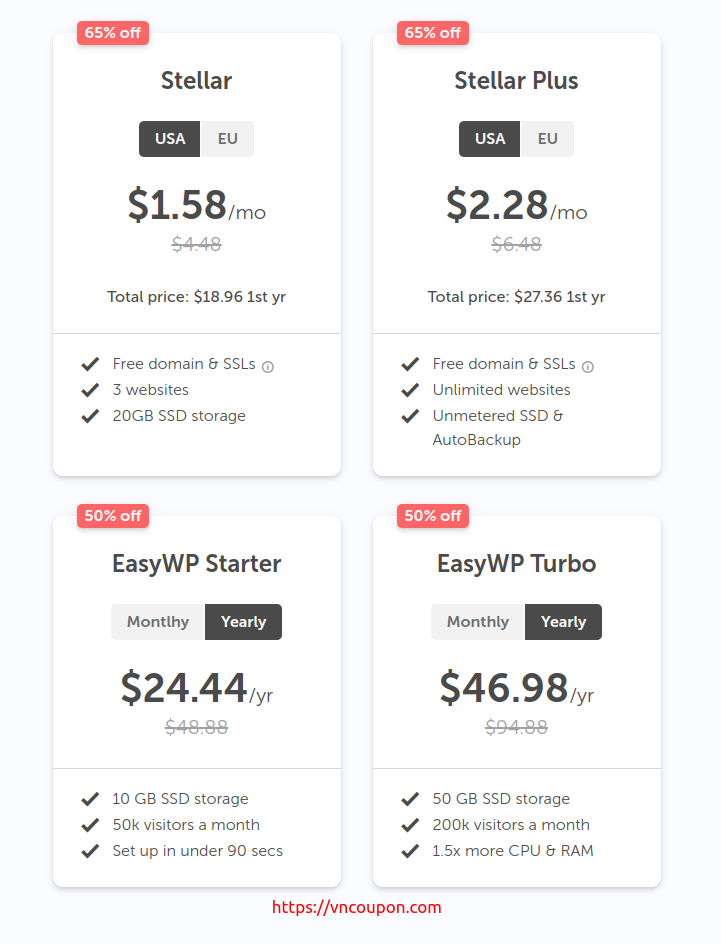
Task: Choose Yearly billing for EasyWP Starter
Action: coord(244,622)
